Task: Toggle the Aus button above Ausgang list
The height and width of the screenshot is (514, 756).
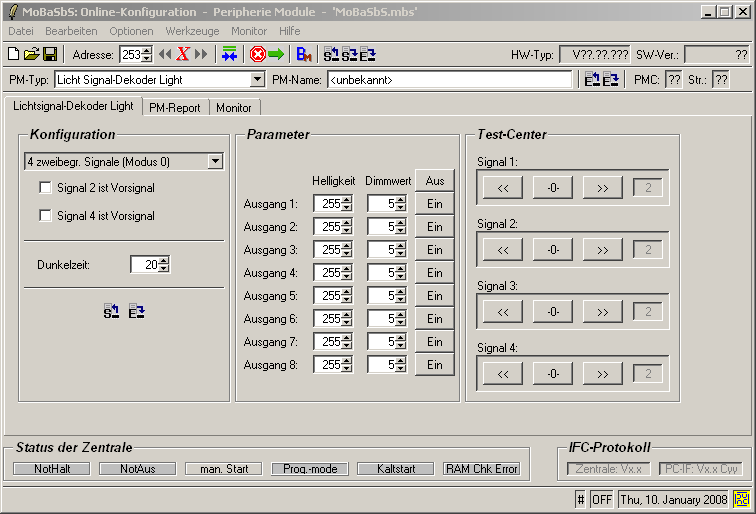Action: point(434,181)
